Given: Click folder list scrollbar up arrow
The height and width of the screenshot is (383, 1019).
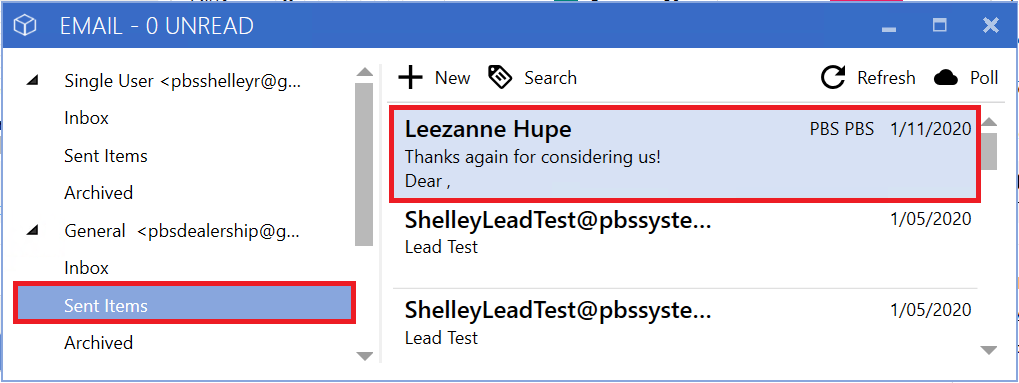Looking at the screenshot, I should 365,72.
